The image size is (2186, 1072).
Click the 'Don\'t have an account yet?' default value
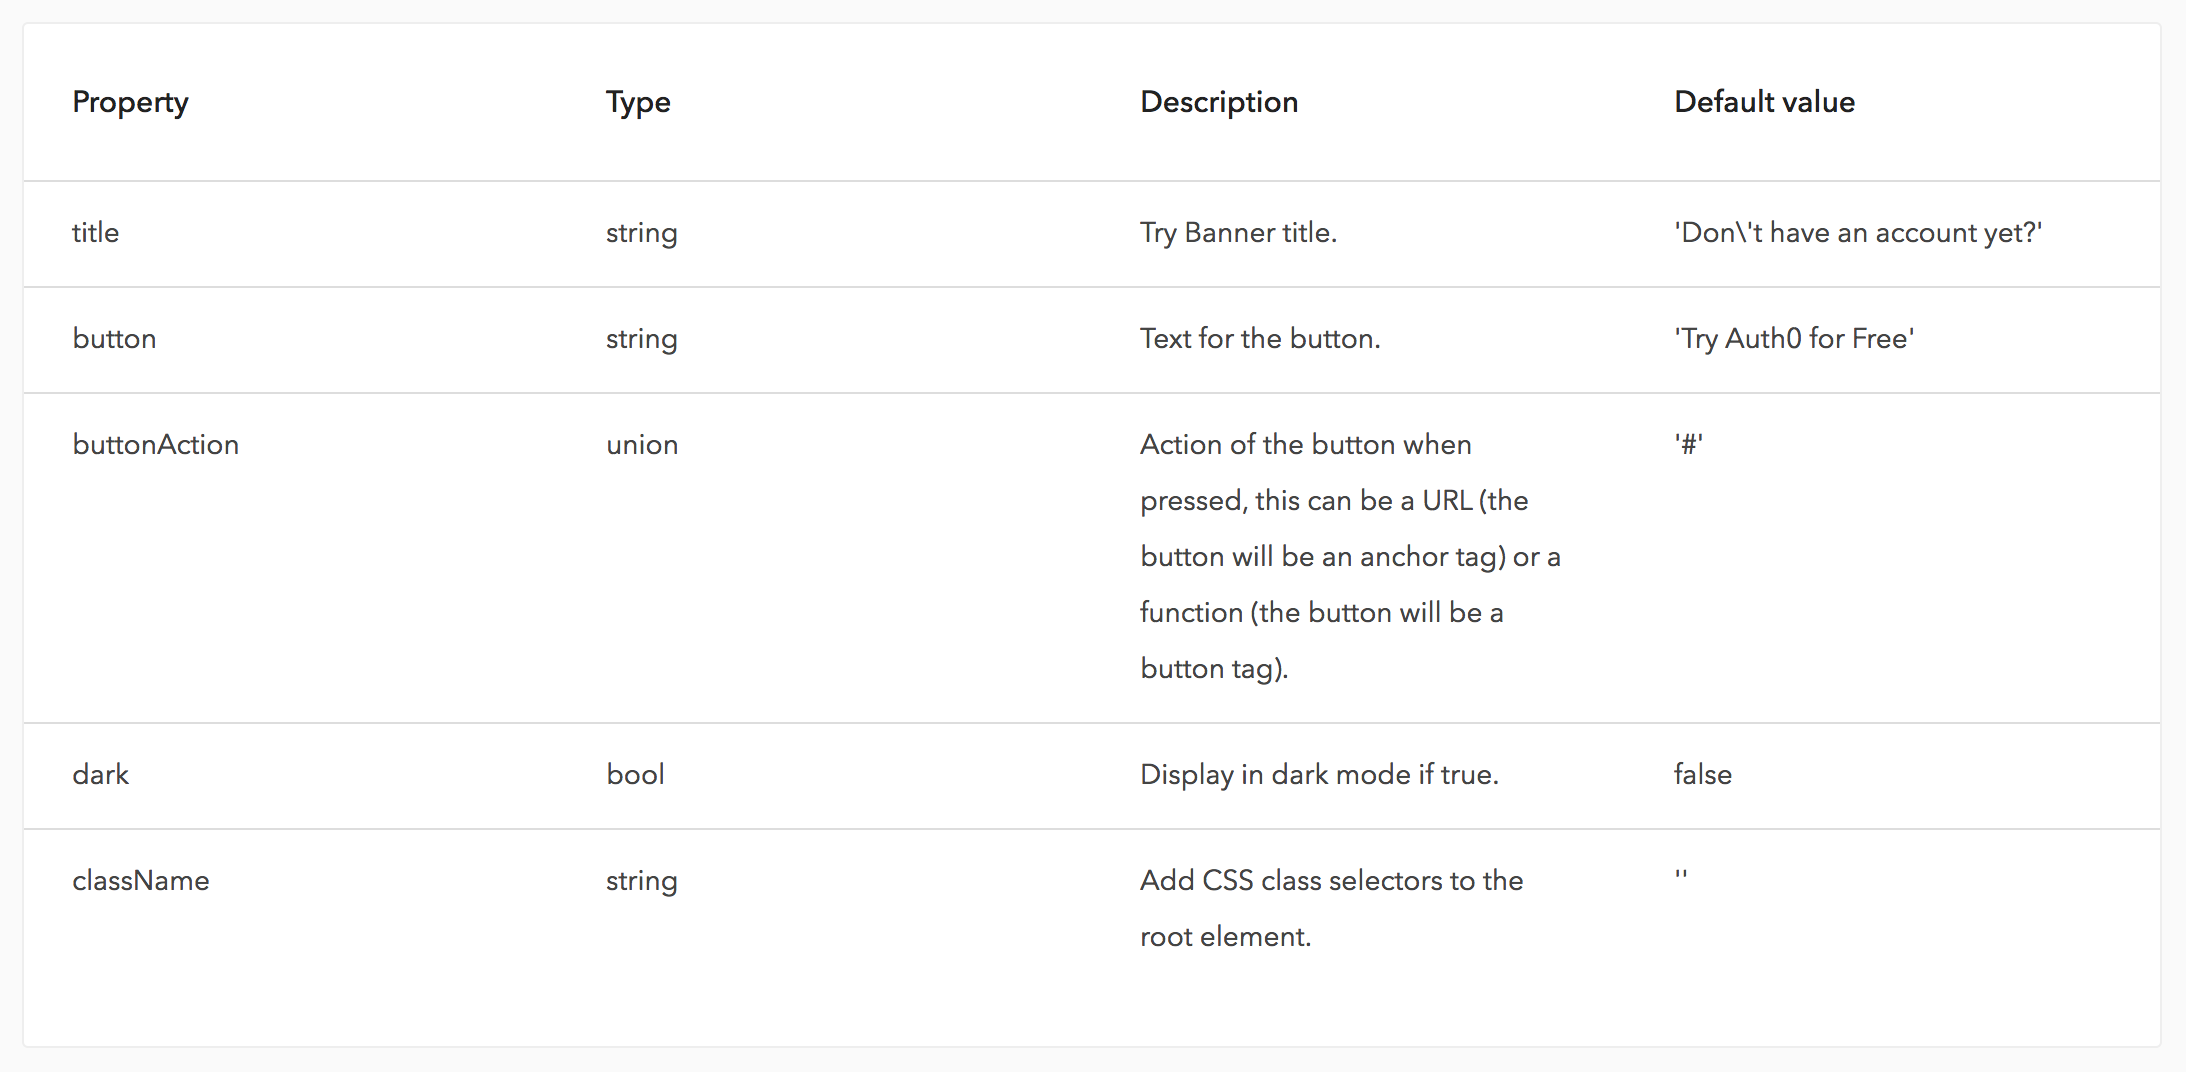(x=1858, y=232)
